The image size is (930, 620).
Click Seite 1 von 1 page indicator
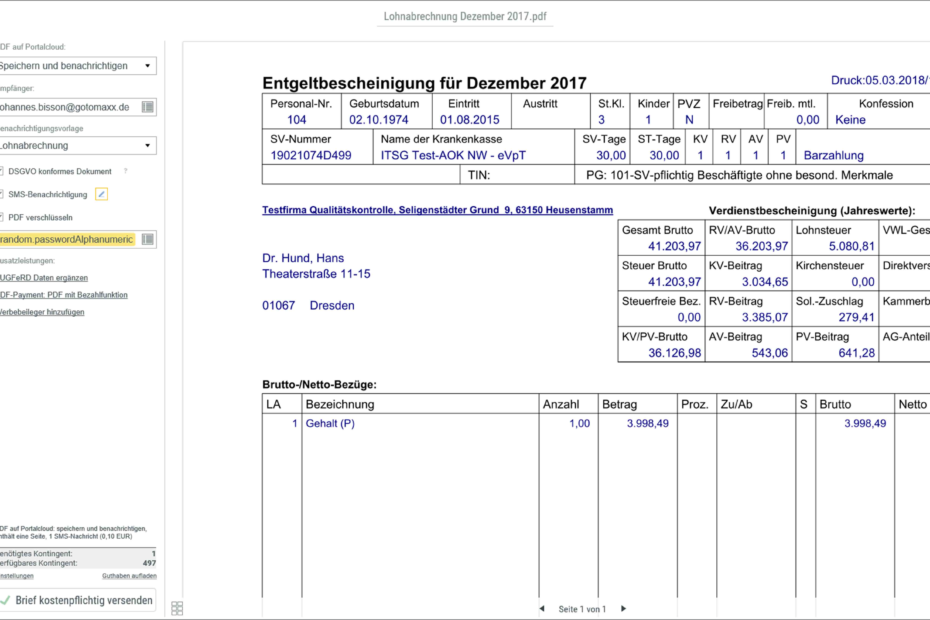[x=582, y=609]
